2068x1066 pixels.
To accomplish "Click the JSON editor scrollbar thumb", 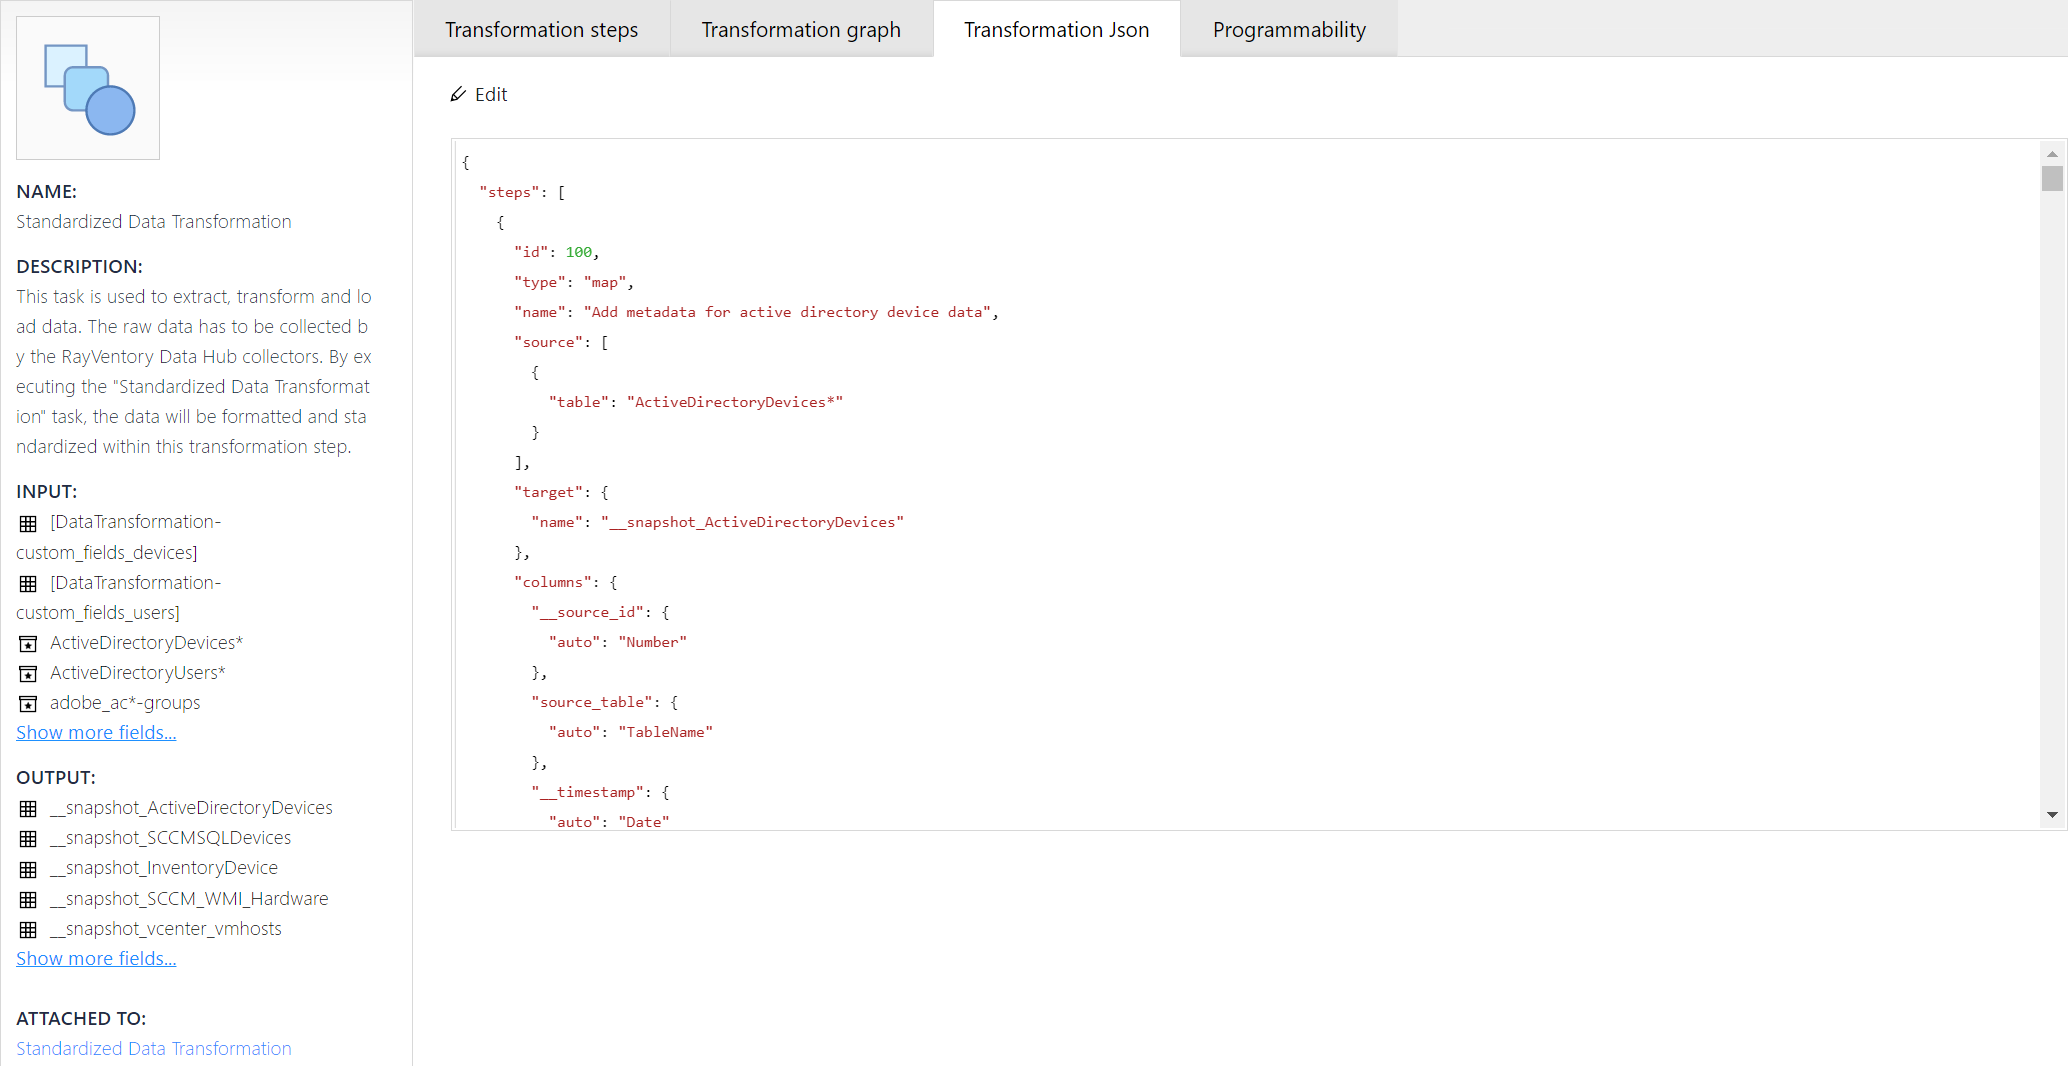I will [x=2052, y=178].
